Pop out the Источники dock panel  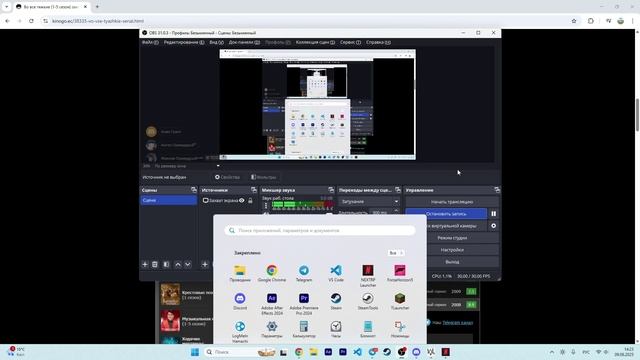(x=254, y=190)
